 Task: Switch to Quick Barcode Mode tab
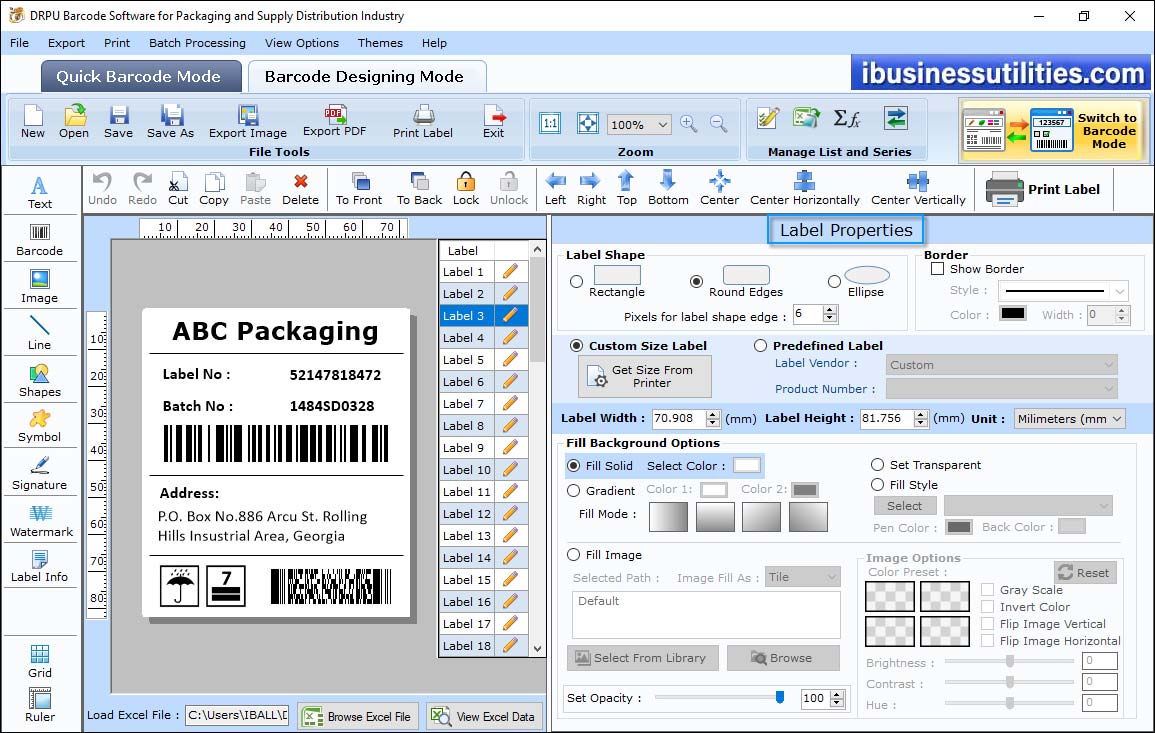click(x=141, y=77)
